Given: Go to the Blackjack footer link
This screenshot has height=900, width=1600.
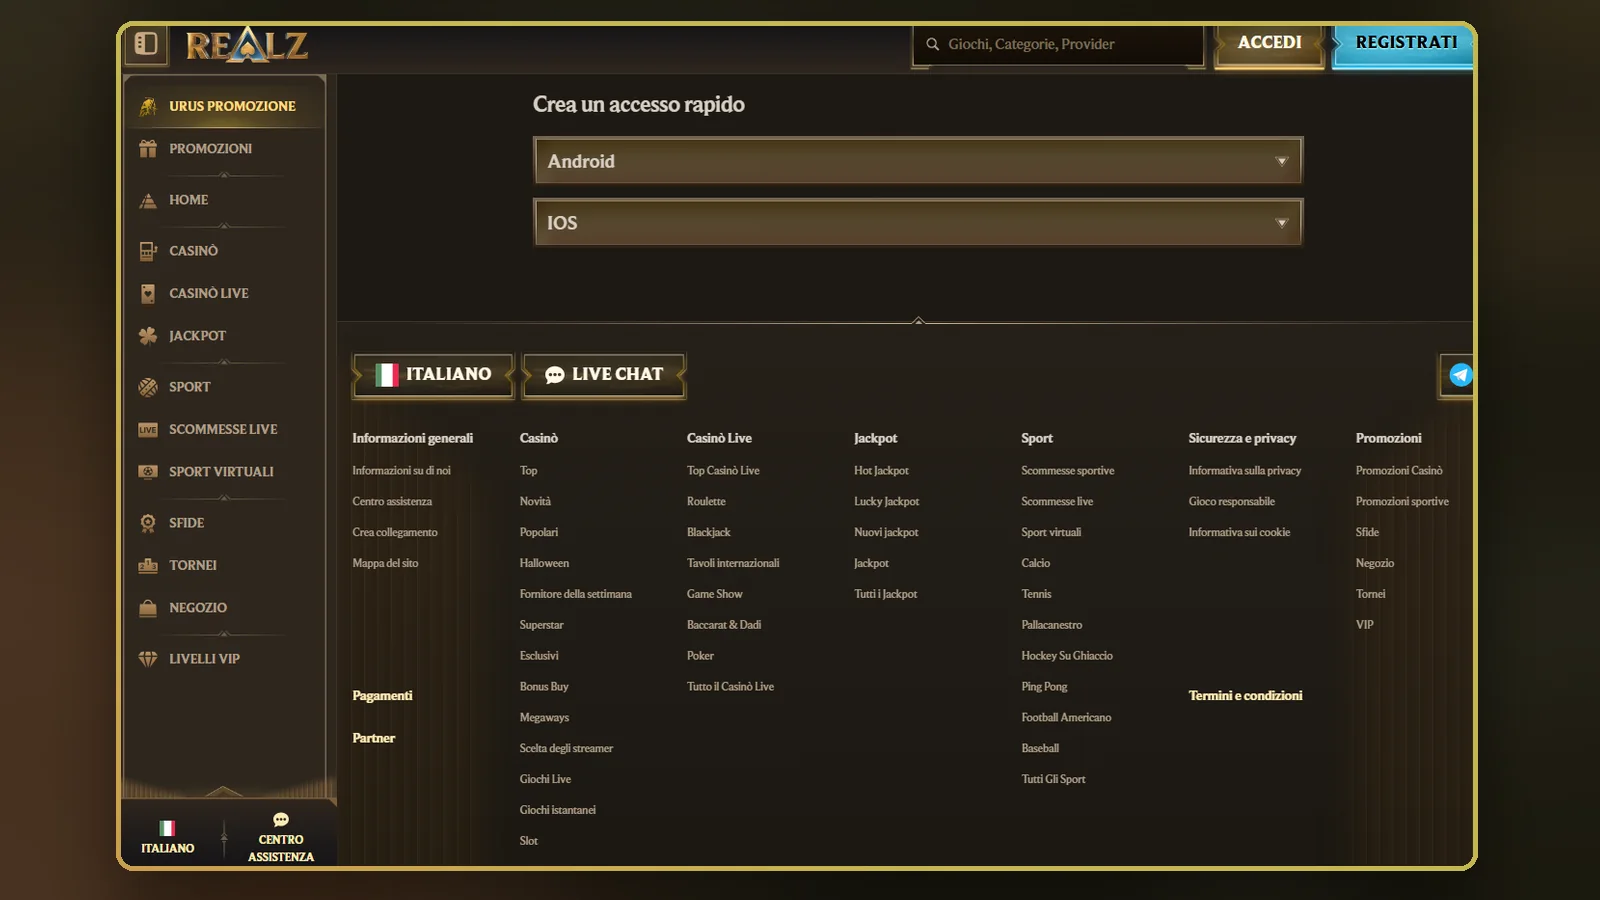Looking at the screenshot, I should (x=708, y=533).
